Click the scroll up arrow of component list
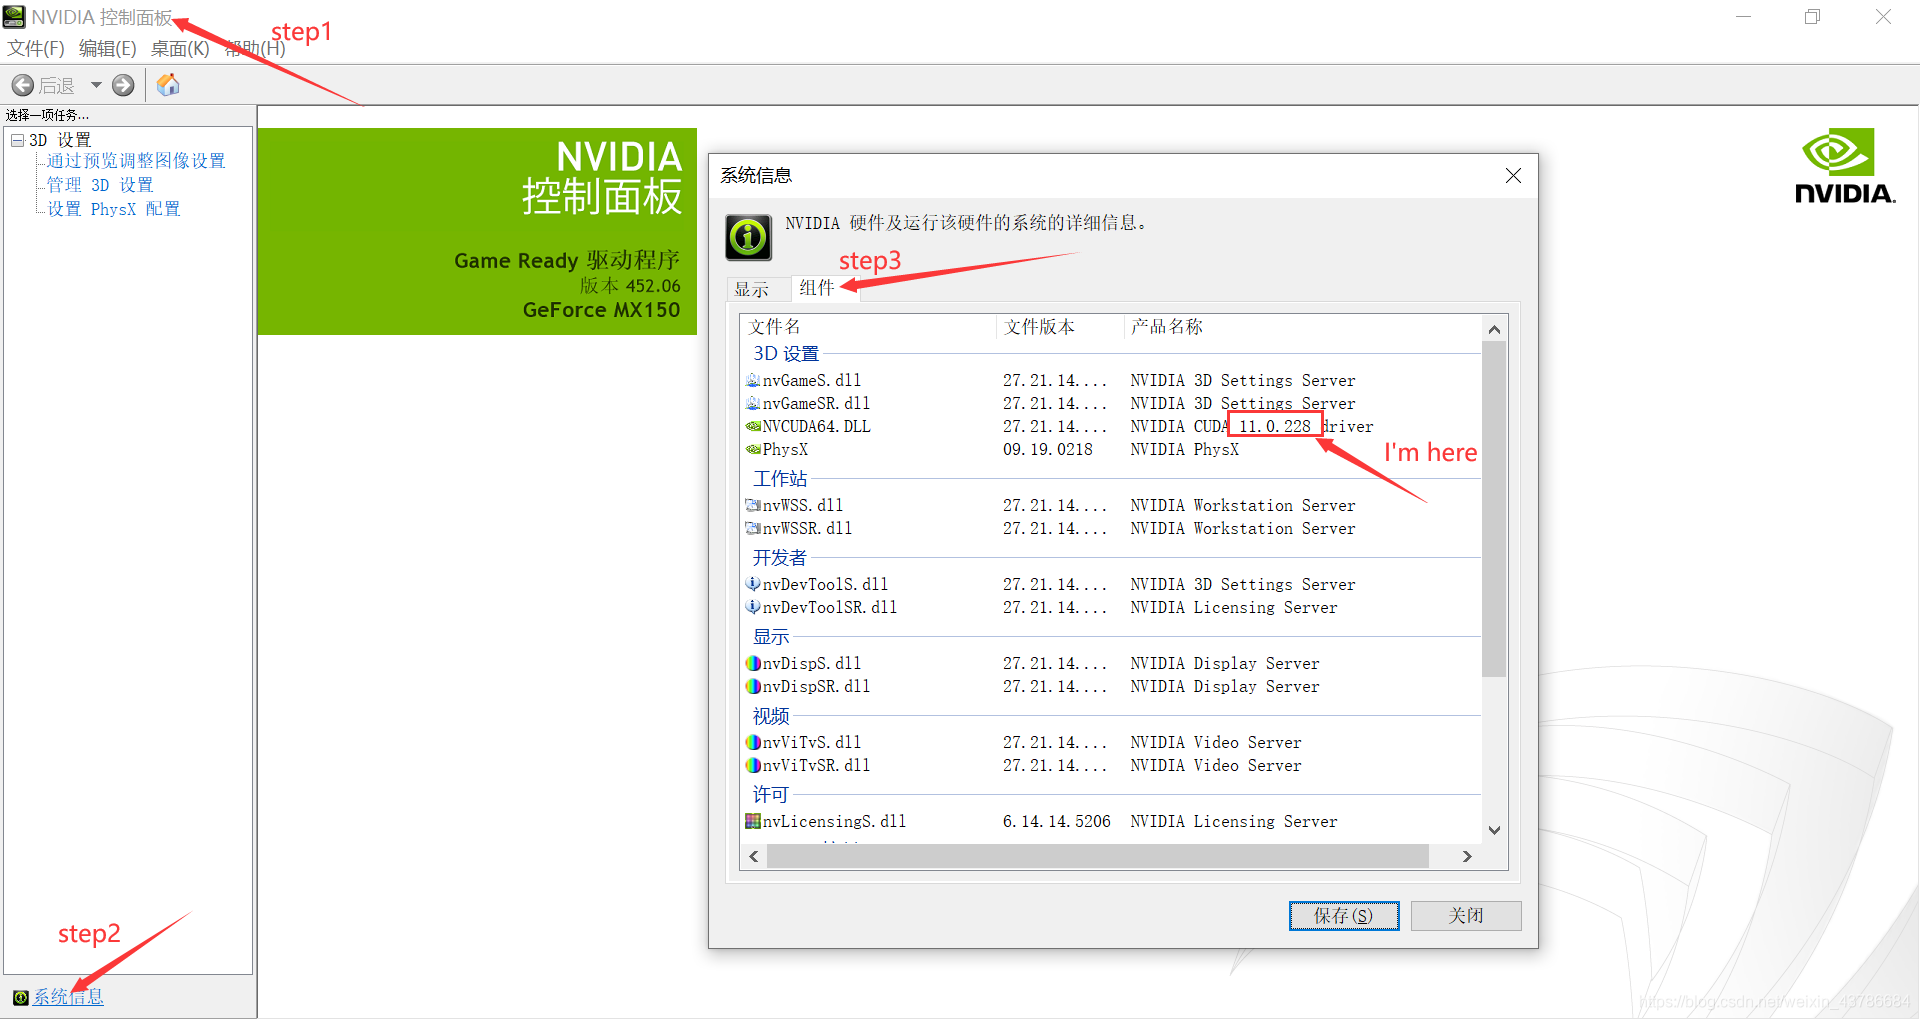The height and width of the screenshot is (1020, 1920). pos(1494,329)
